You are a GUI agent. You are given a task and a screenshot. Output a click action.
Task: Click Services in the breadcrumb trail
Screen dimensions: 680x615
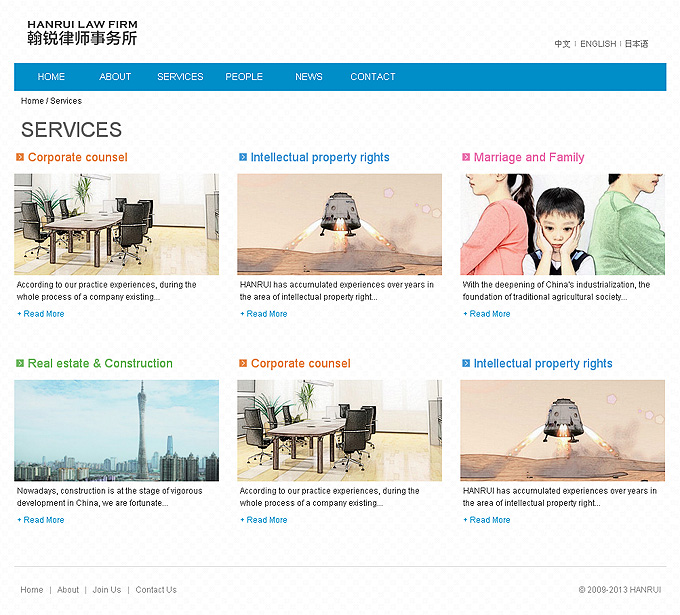[x=66, y=101]
